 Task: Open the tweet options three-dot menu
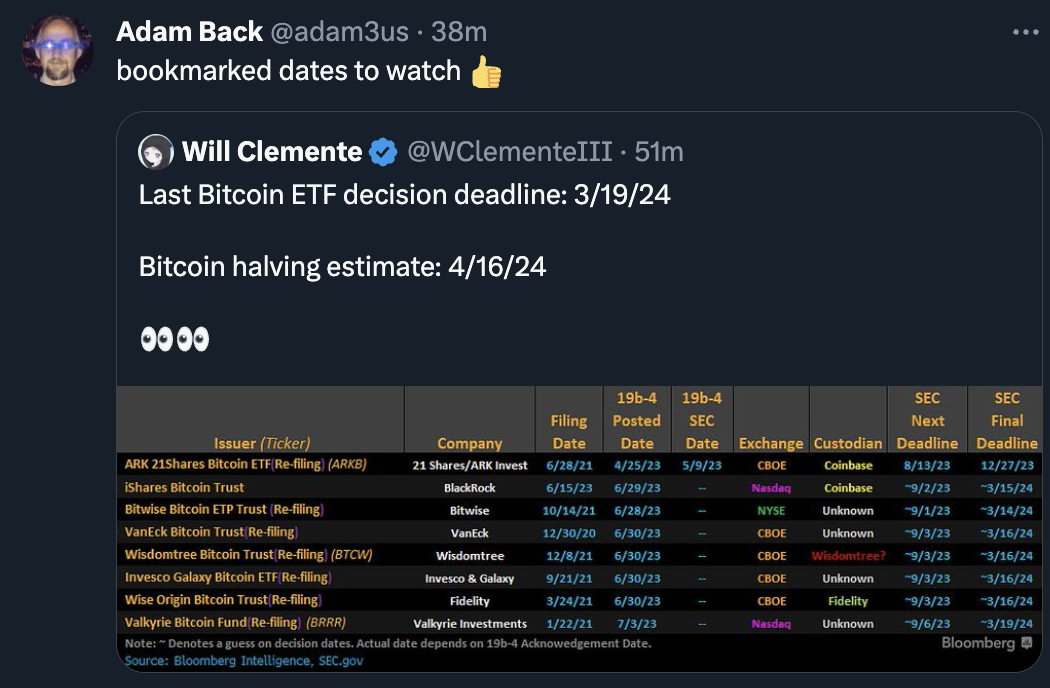1025,30
